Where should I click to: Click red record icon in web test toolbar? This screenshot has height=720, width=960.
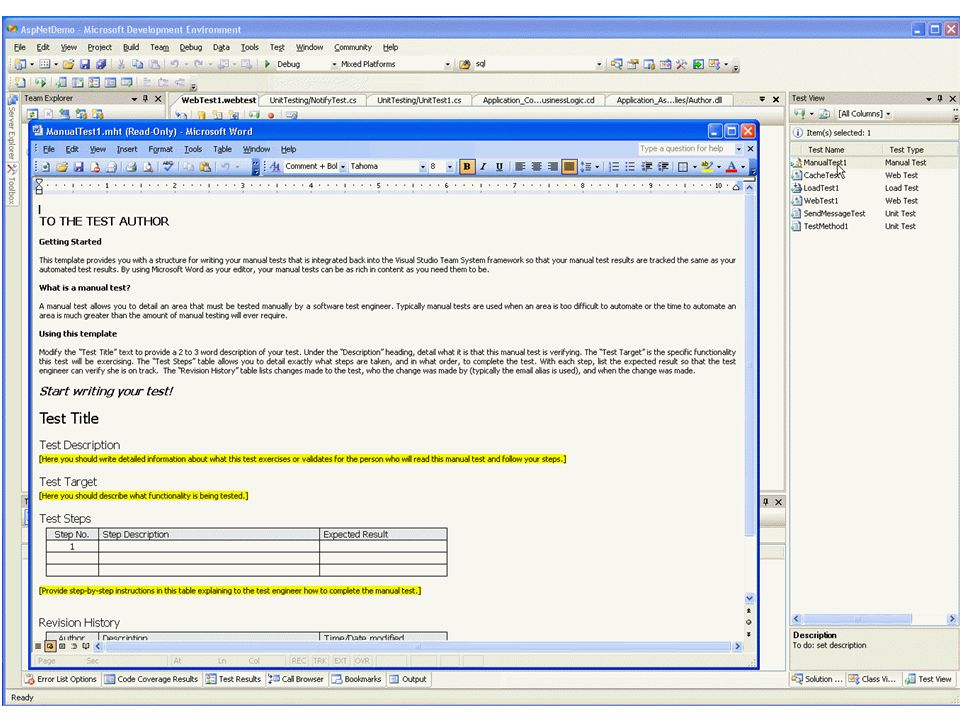[271, 115]
